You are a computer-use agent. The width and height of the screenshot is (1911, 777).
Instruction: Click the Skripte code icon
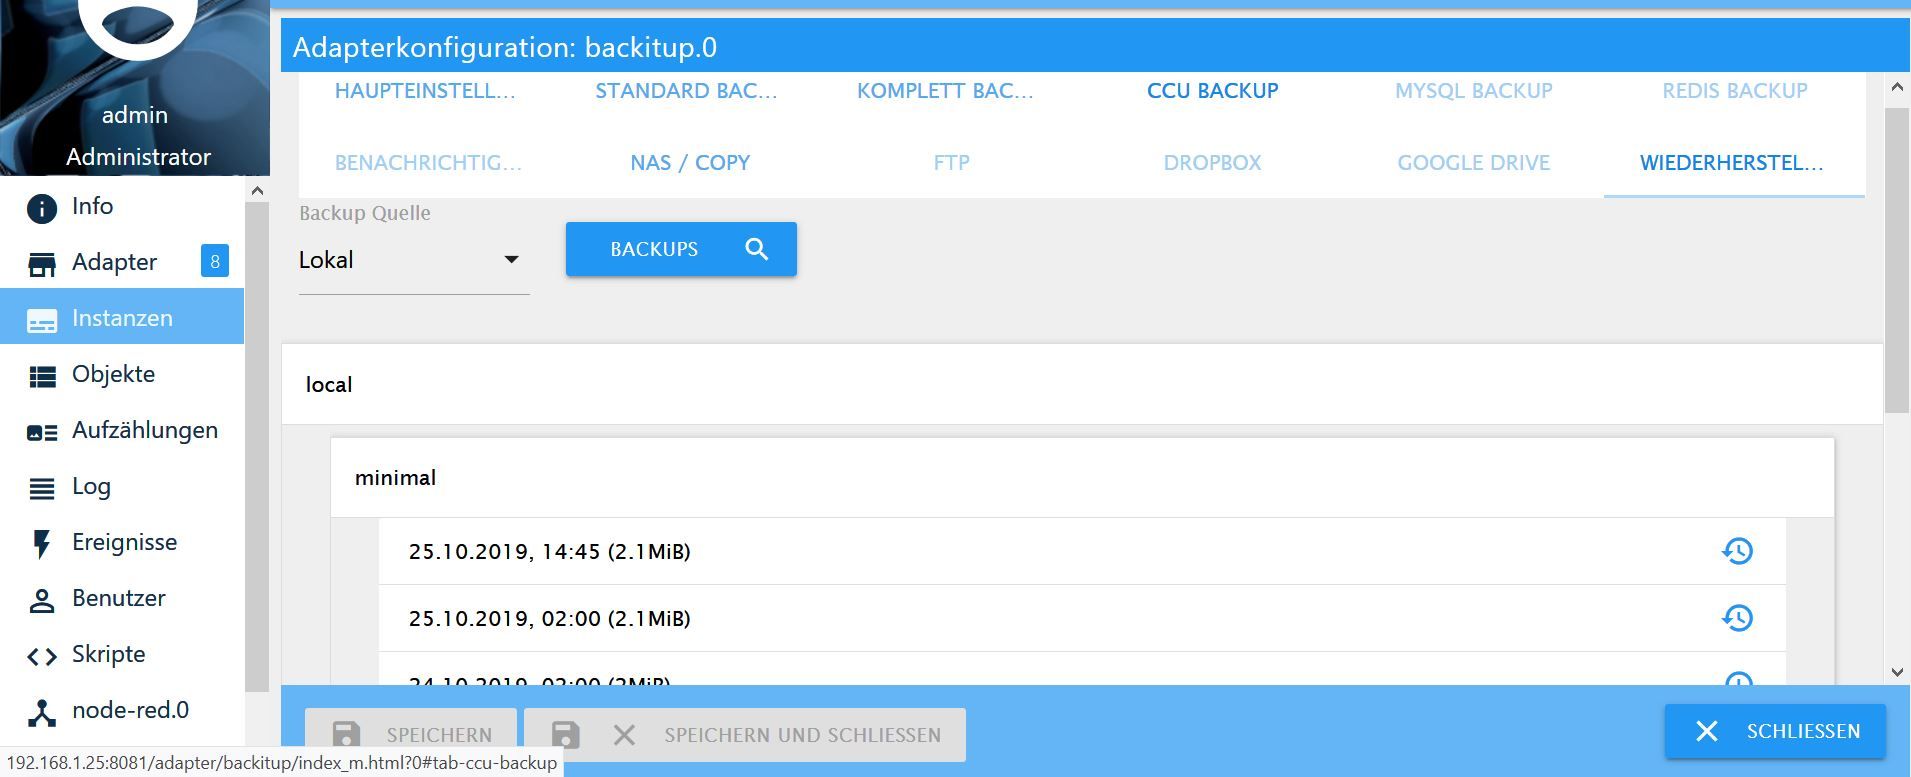pos(41,656)
